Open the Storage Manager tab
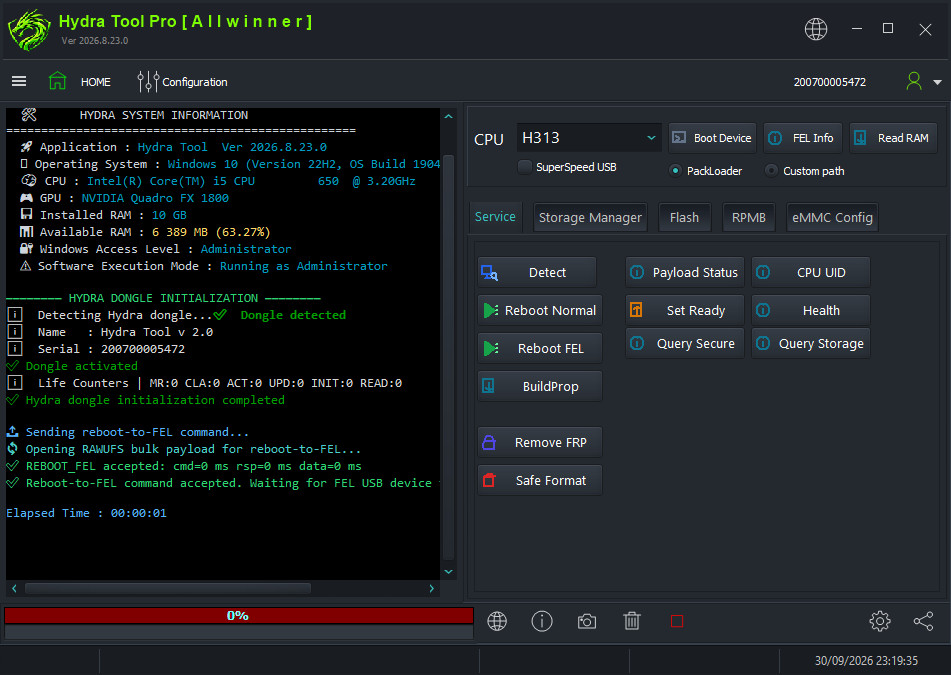 tap(590, 217)
